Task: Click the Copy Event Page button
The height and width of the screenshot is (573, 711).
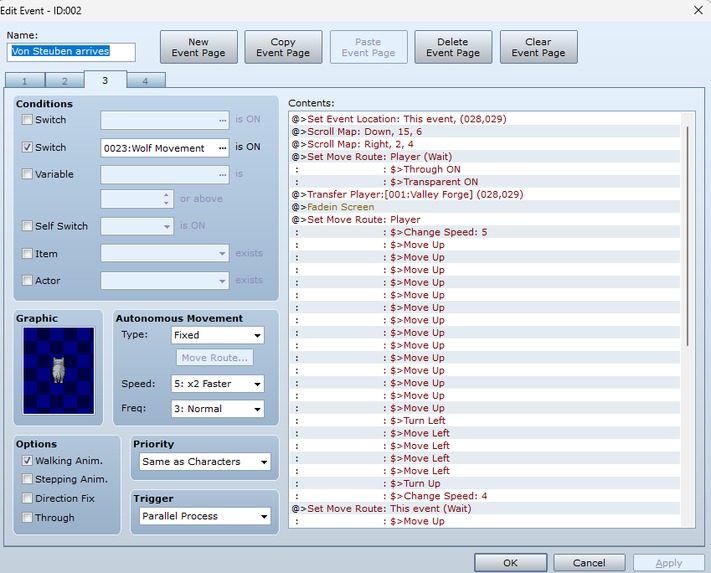Action: (283, 47)
